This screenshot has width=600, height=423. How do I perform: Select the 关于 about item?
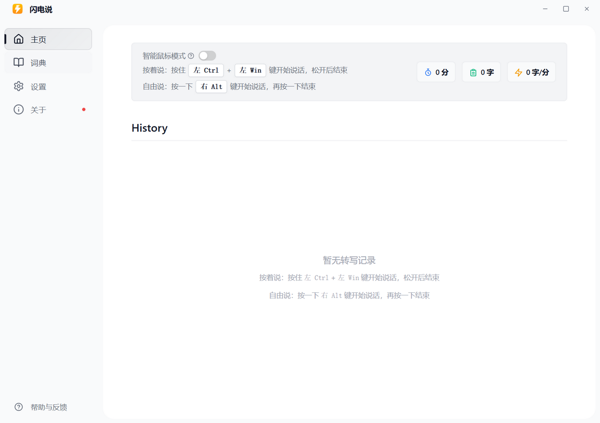[38, 110]
